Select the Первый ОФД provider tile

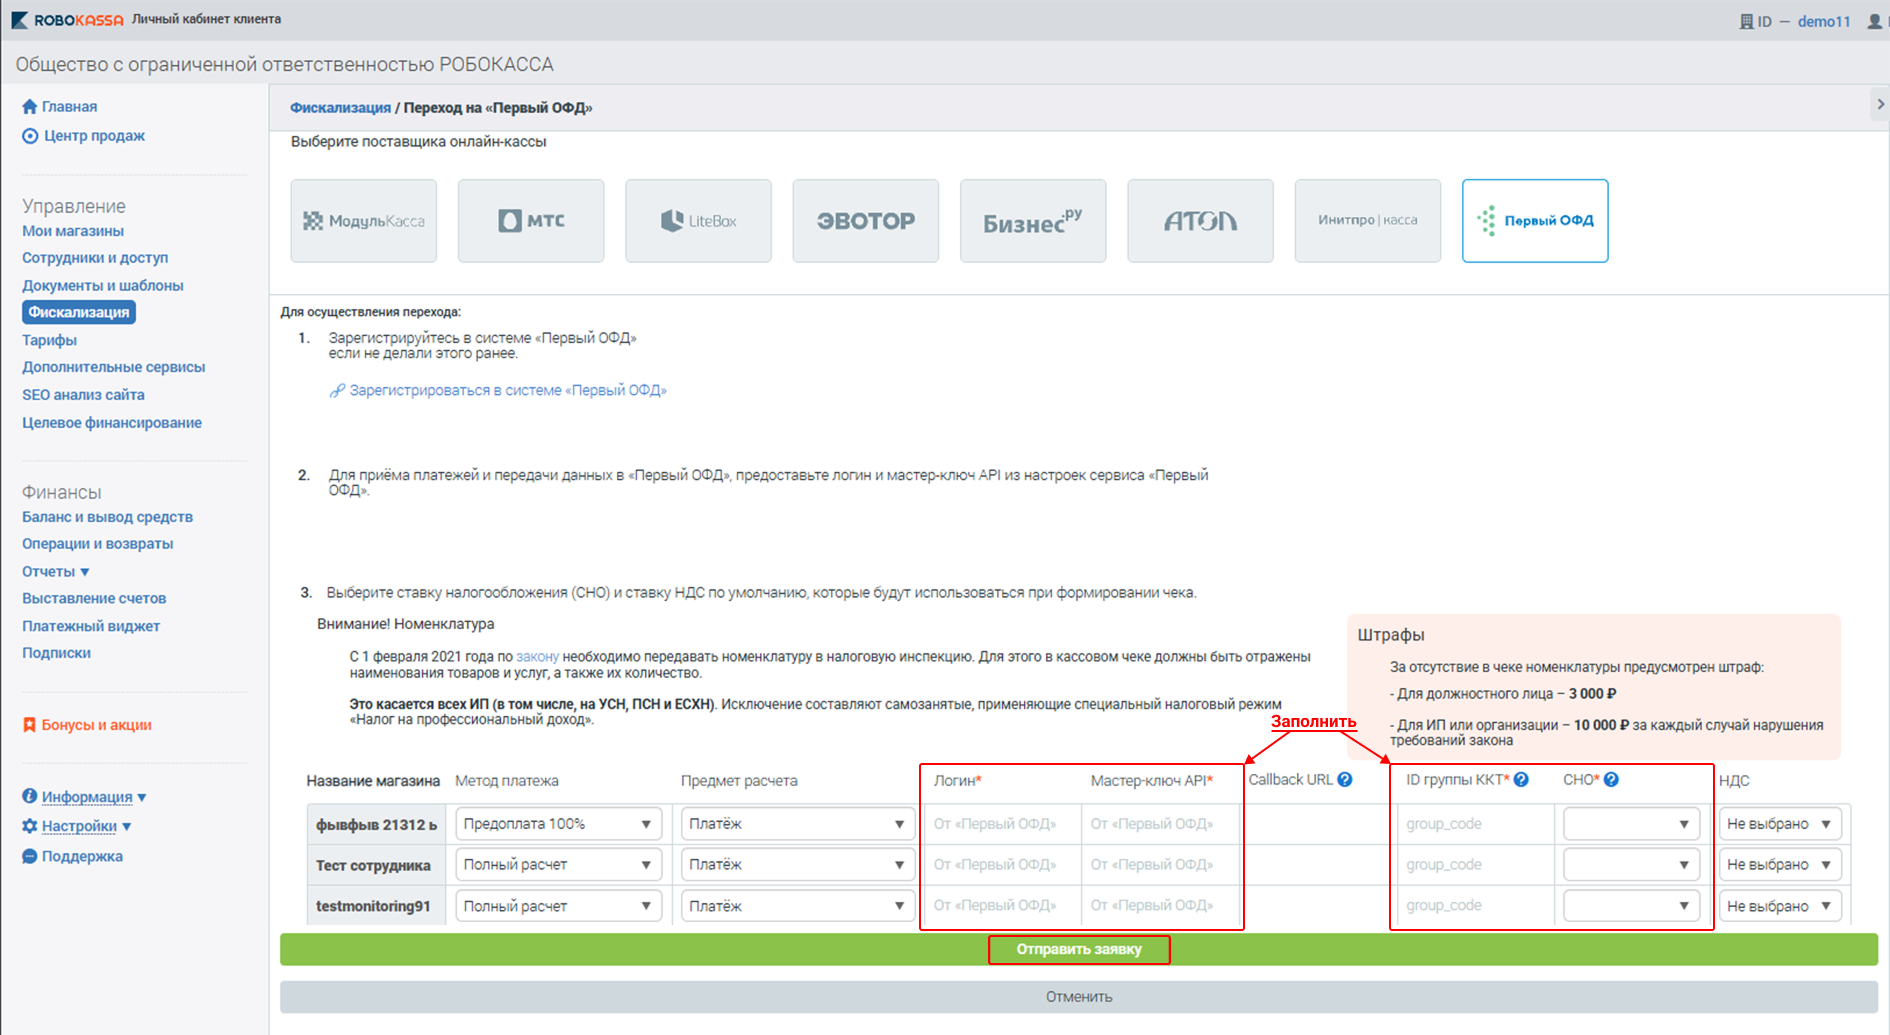click(1535, 221)
